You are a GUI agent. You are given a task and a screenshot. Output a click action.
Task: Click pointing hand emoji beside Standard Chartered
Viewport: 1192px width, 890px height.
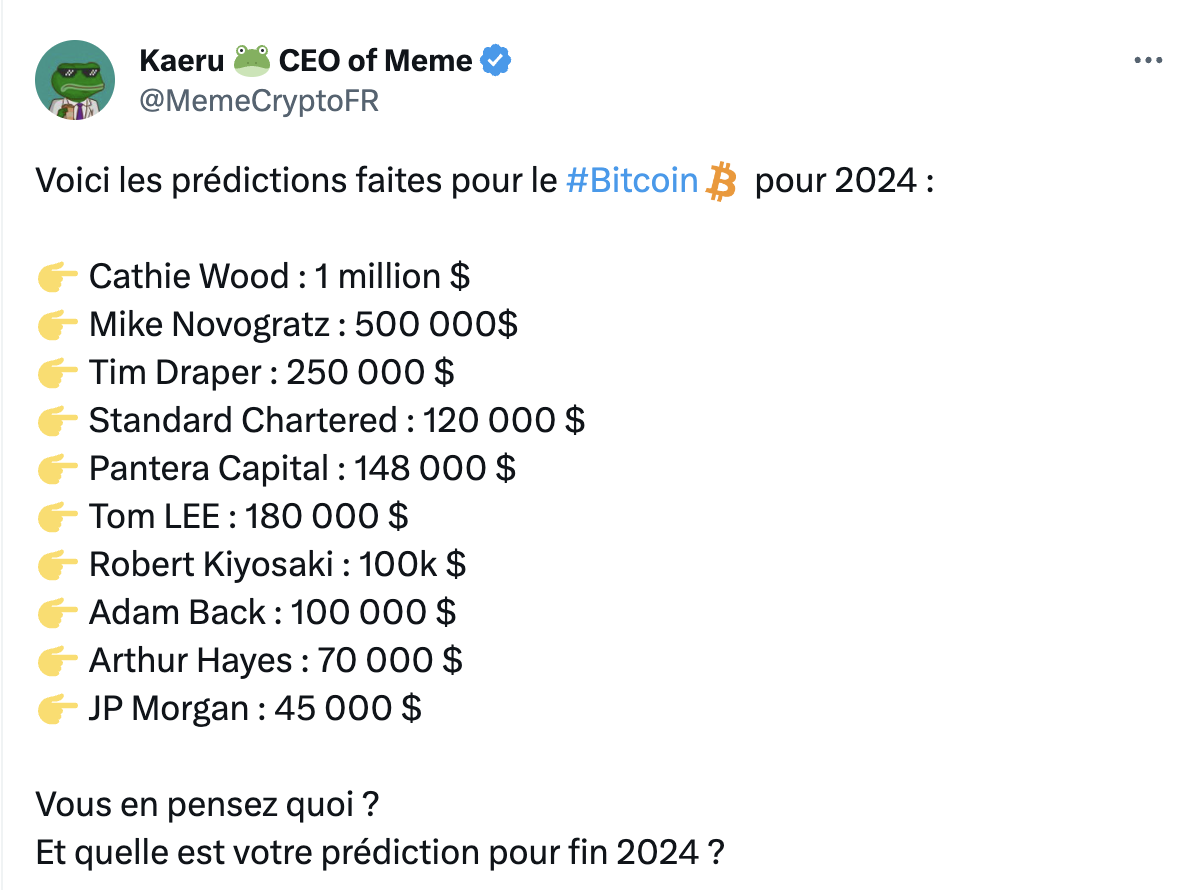click(58, 421)
